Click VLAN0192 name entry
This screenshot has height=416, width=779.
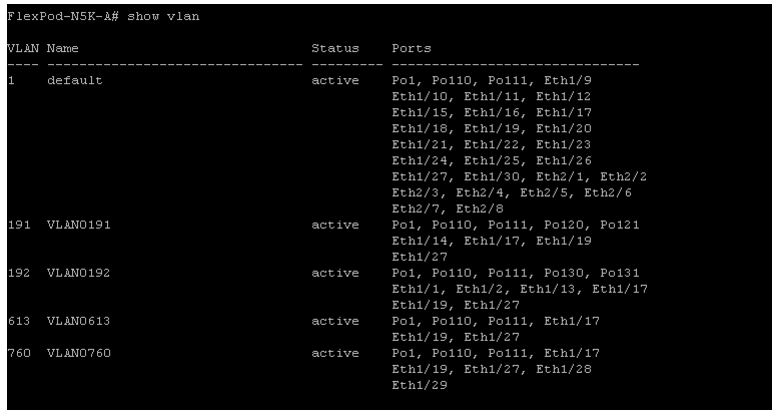[x=78, y=273]
